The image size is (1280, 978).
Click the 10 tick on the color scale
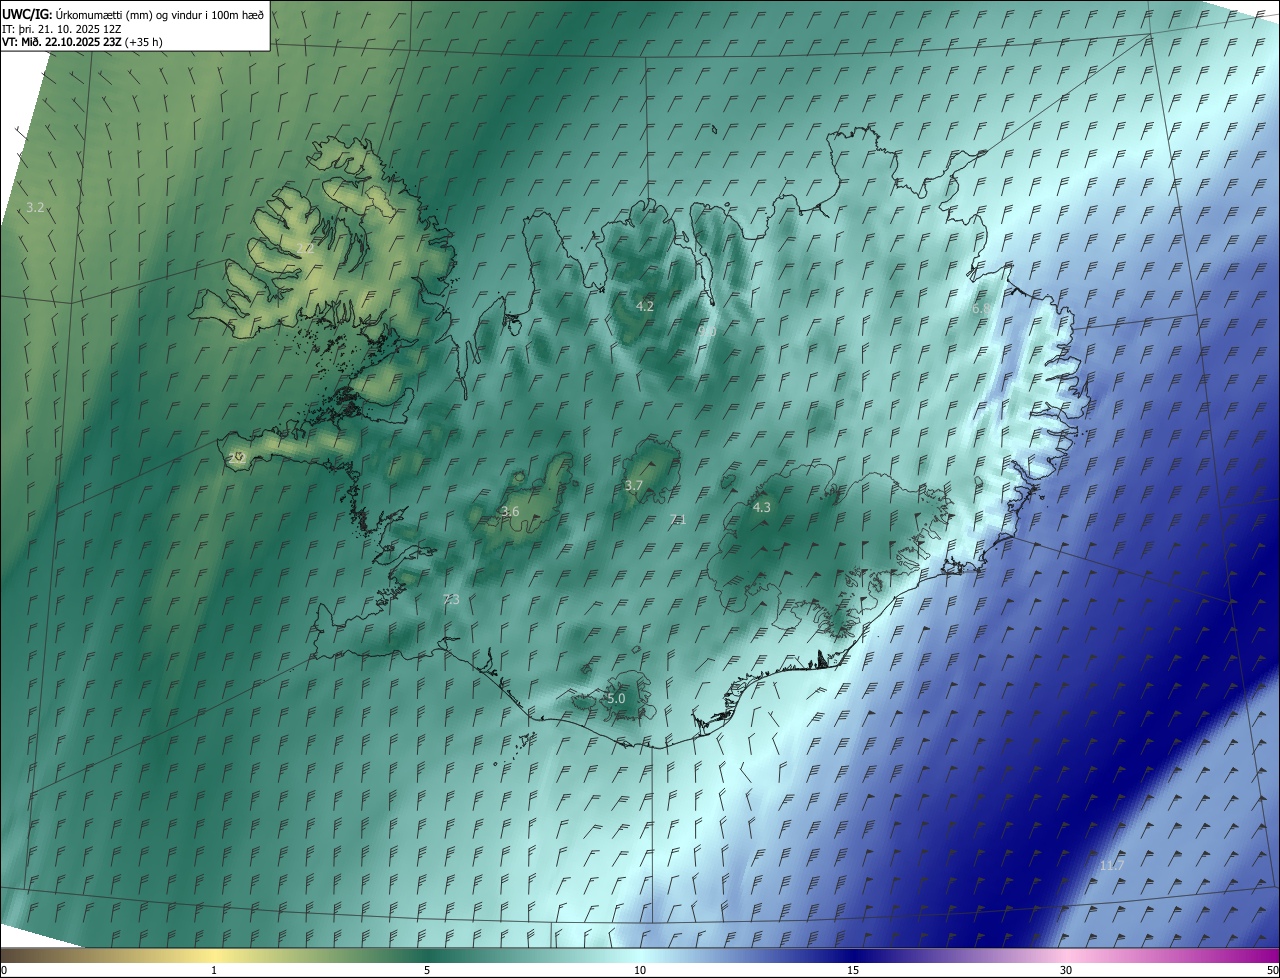[640, 970]
